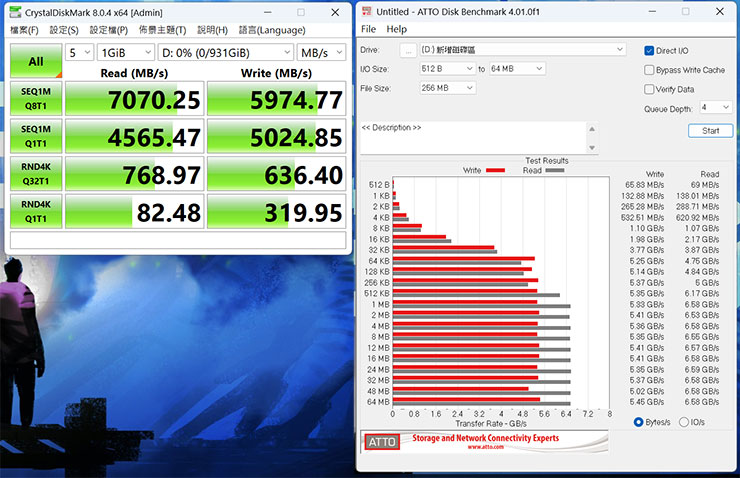Open the 佈景主題(T) menu
The width and height of the screenshot is (740, 478).
[x=162, y=30]
